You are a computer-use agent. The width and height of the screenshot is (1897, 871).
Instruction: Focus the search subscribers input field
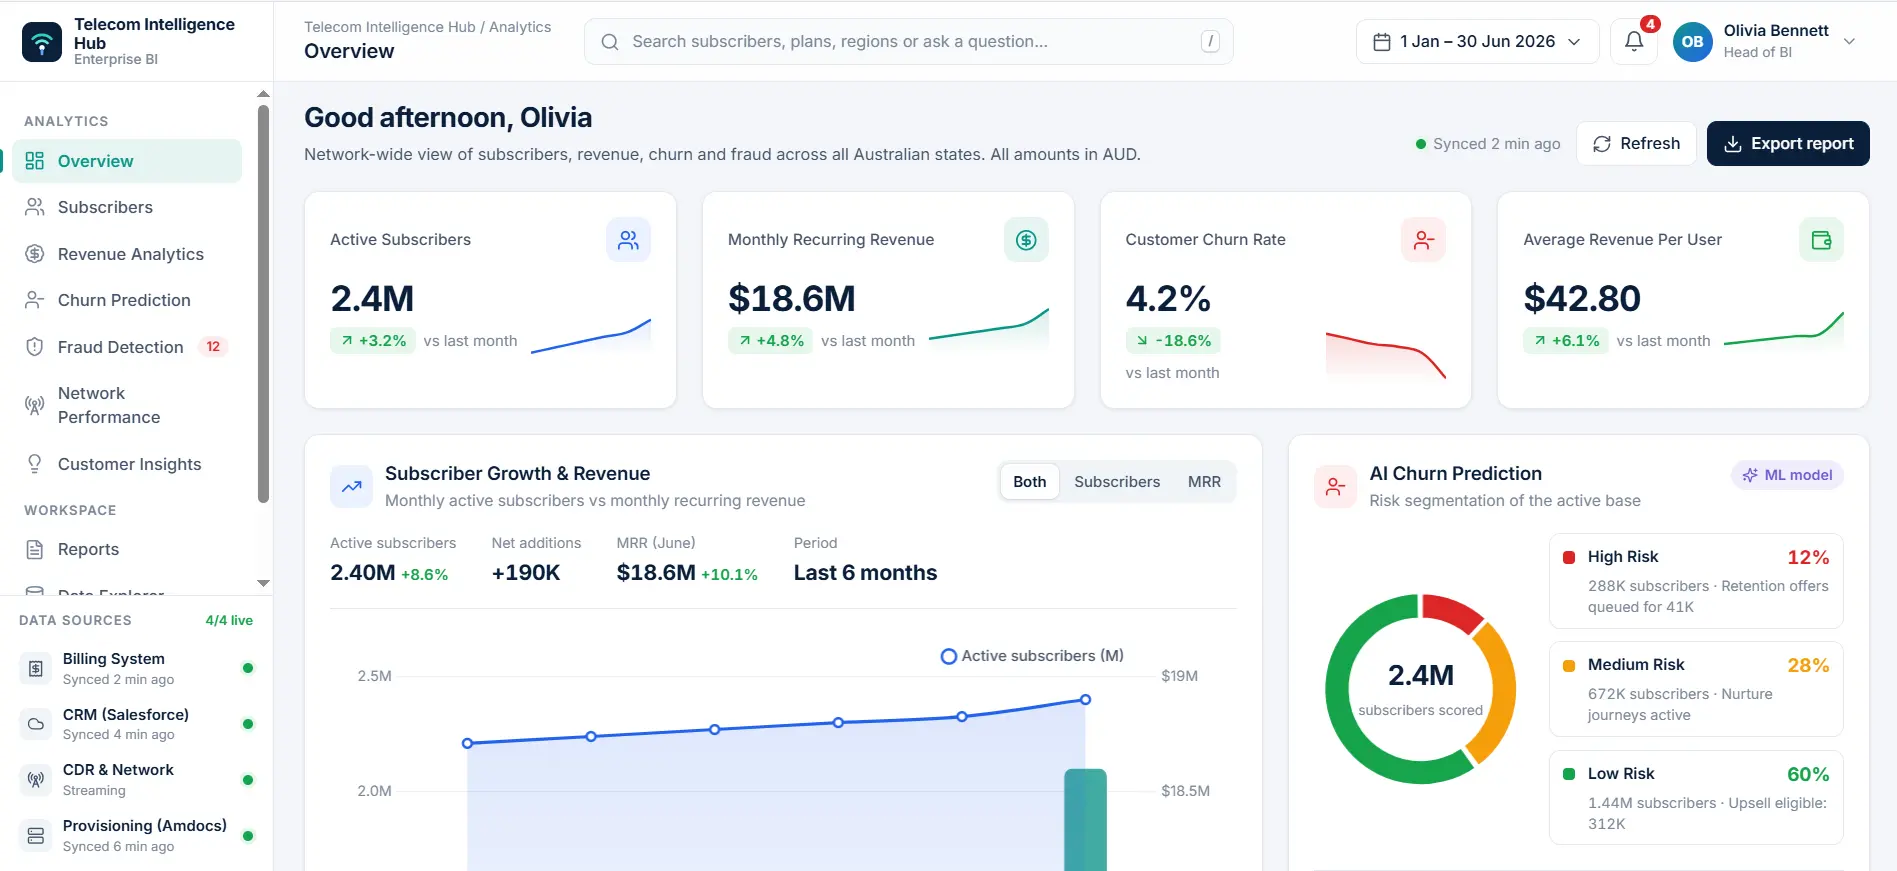tap(909, 42)
